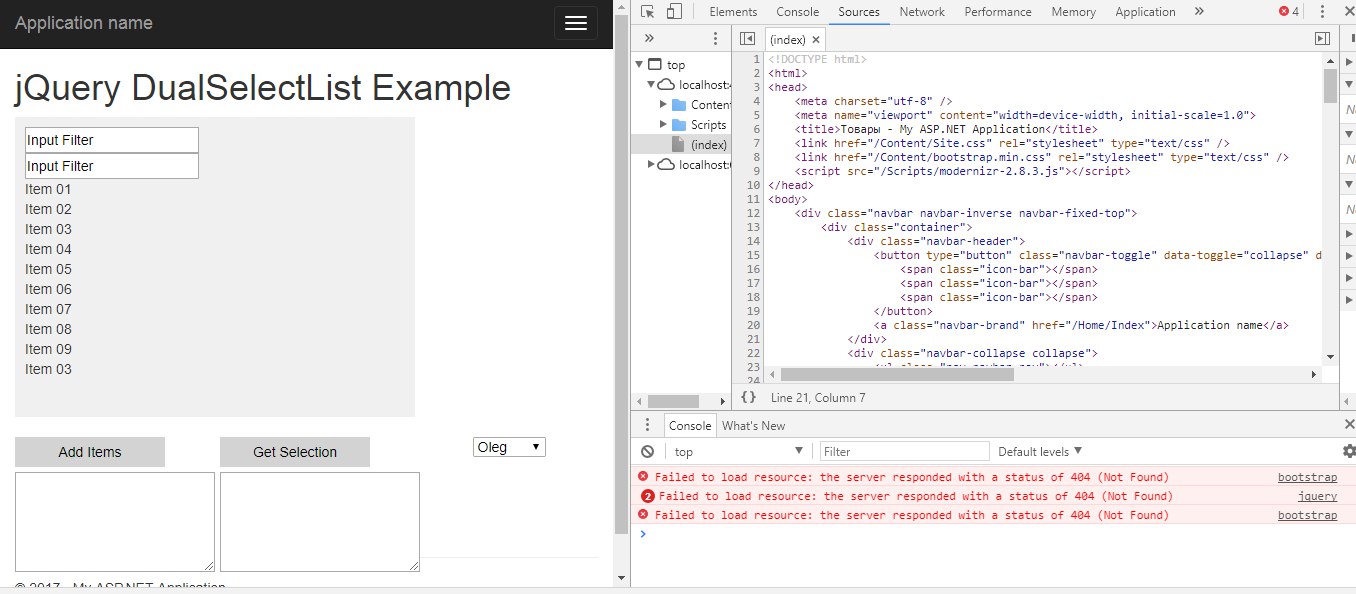Clear the console with the ban icon
Screen dimensions: 1356x594
pyautogui.click(x=648, y=451)
